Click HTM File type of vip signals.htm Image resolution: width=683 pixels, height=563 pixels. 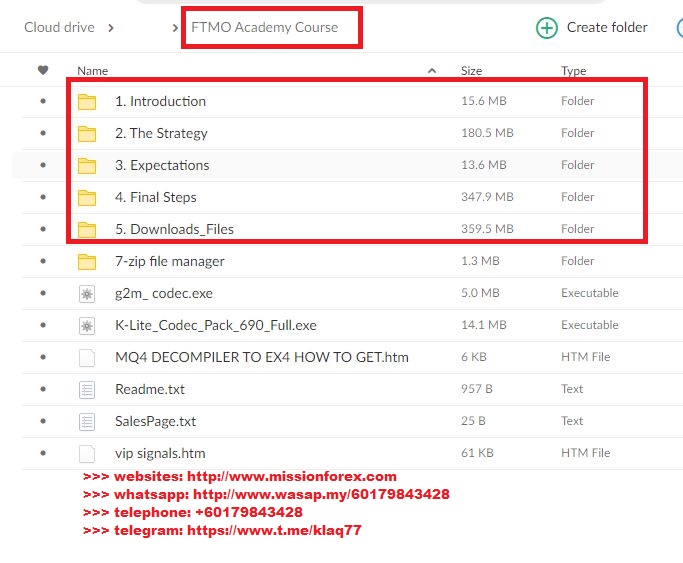click(585, 453)
